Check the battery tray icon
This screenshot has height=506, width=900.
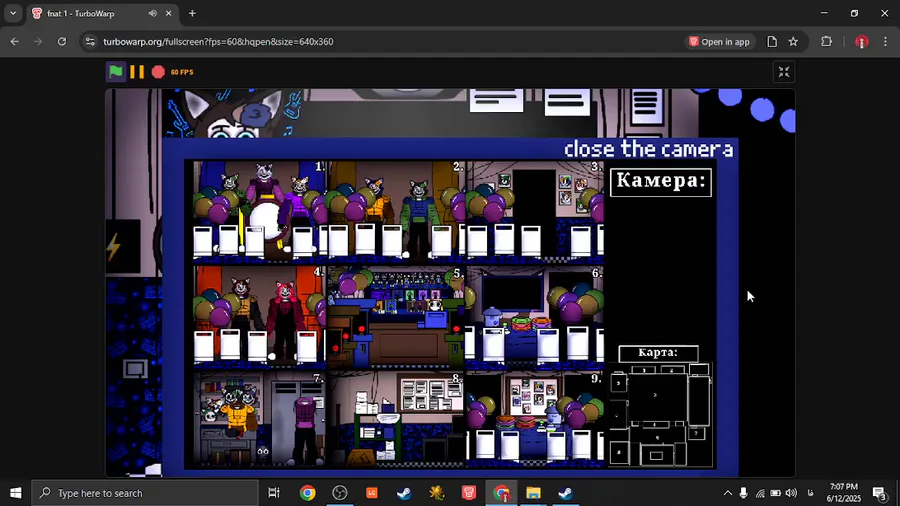point(775,493)
